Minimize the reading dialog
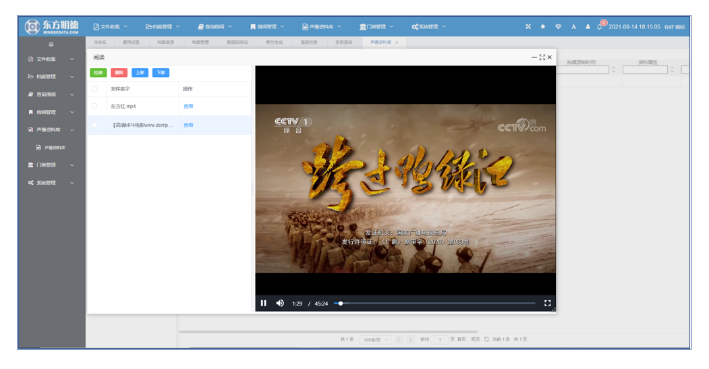Image resolution: width=709 pixels, height=369 pixels. point(534,57)
